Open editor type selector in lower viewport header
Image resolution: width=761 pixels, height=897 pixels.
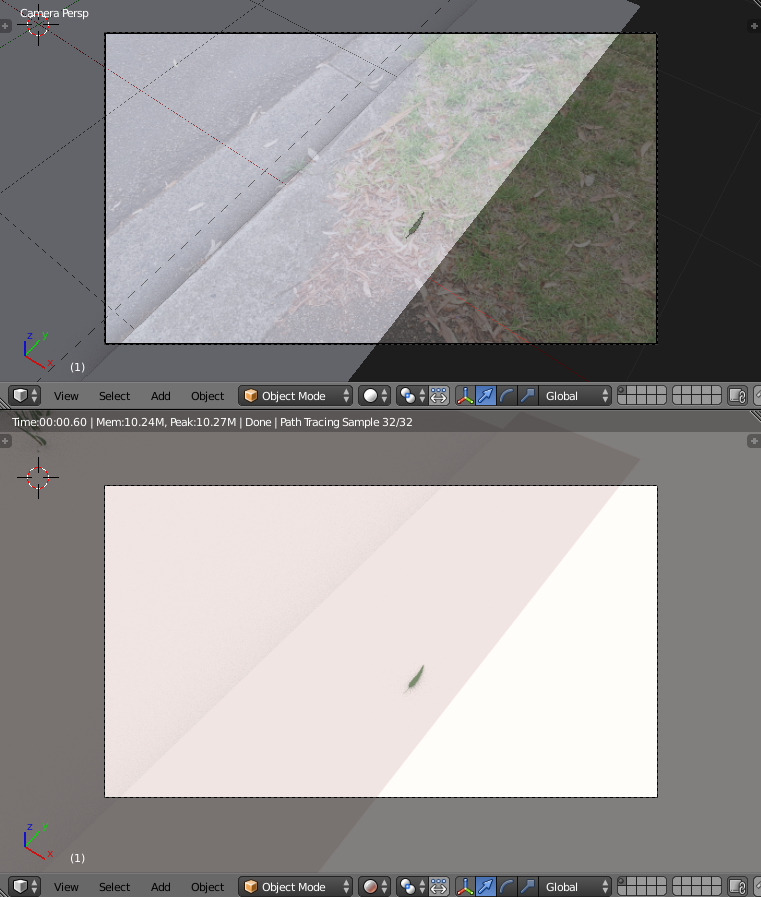(x=25, y=887)
